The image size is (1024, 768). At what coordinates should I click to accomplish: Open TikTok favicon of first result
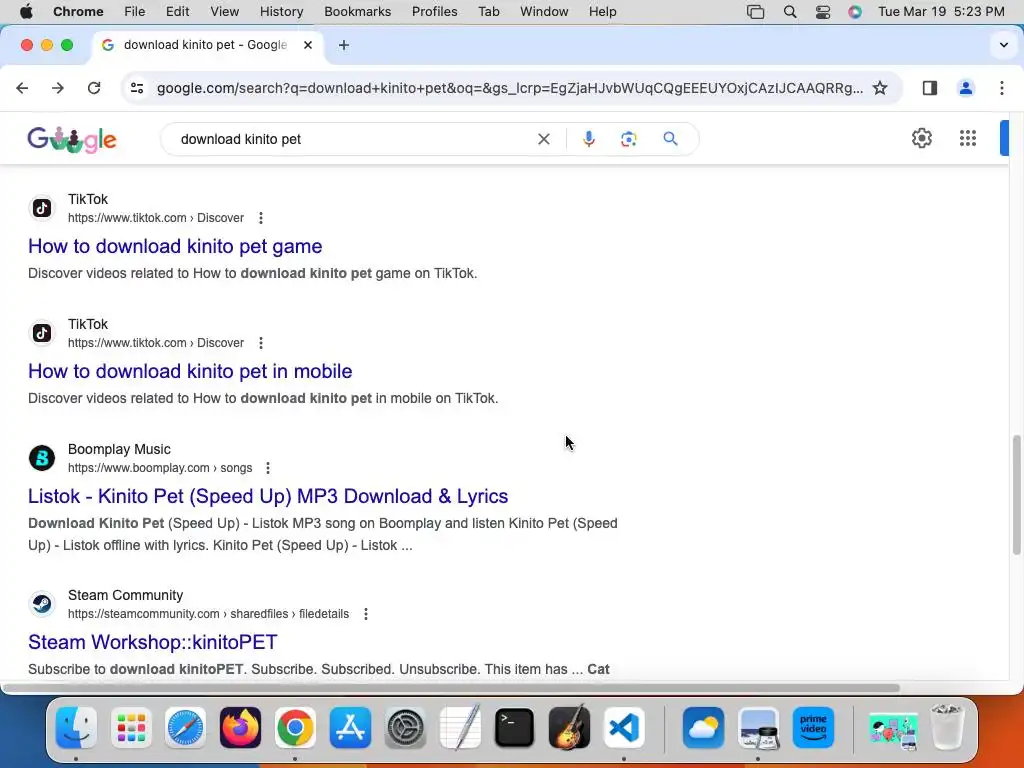(x=42, y=208)
